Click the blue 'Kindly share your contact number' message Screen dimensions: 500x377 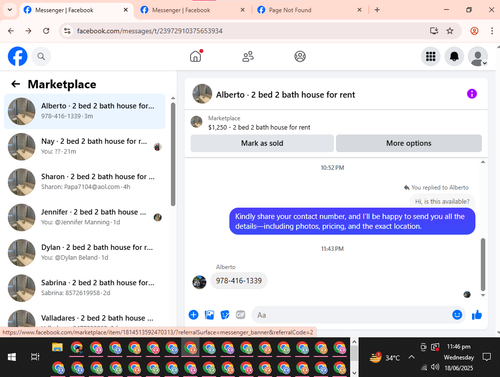(352, 221)
